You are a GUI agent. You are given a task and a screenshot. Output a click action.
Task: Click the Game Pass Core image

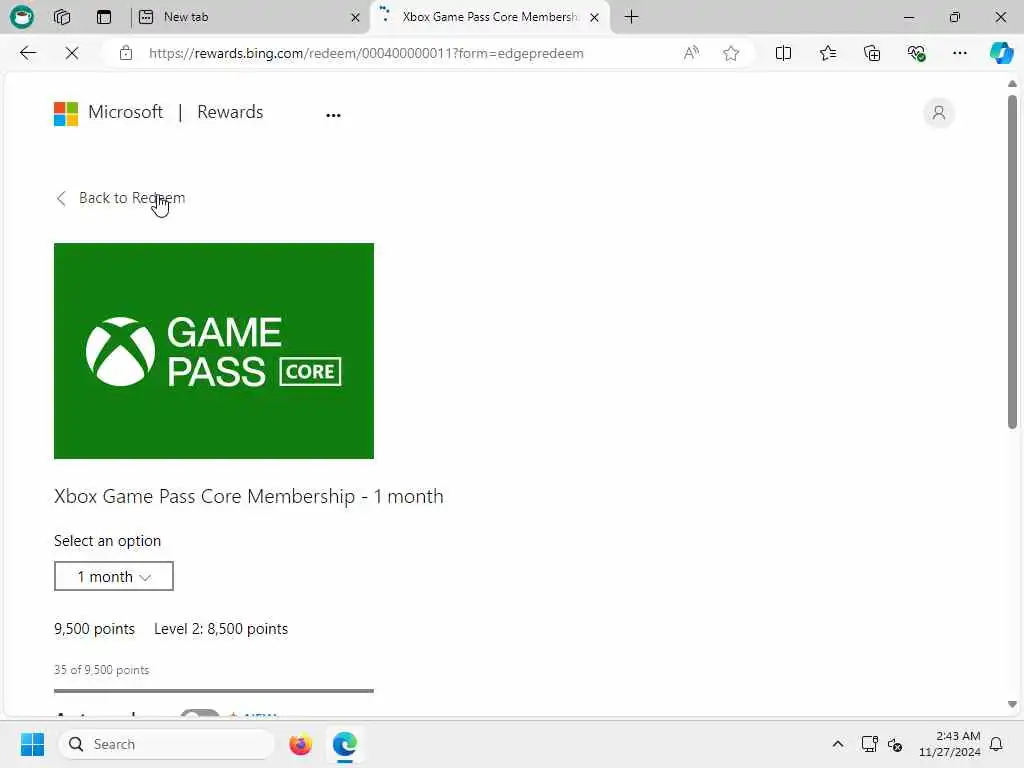pos(214,351)
